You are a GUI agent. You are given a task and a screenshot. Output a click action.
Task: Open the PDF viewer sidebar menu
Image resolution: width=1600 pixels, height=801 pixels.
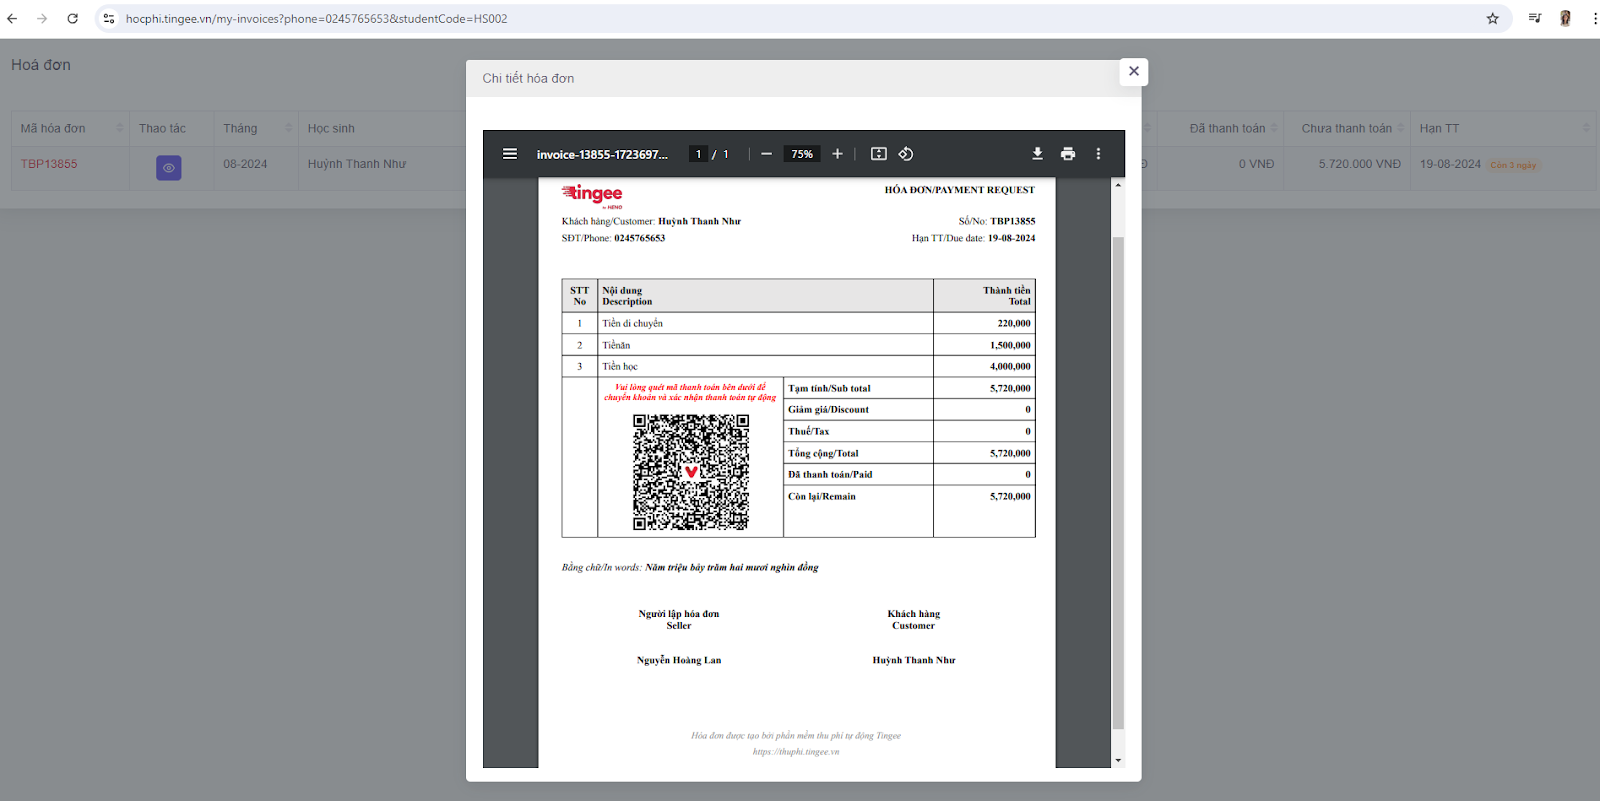pos(510,154)
